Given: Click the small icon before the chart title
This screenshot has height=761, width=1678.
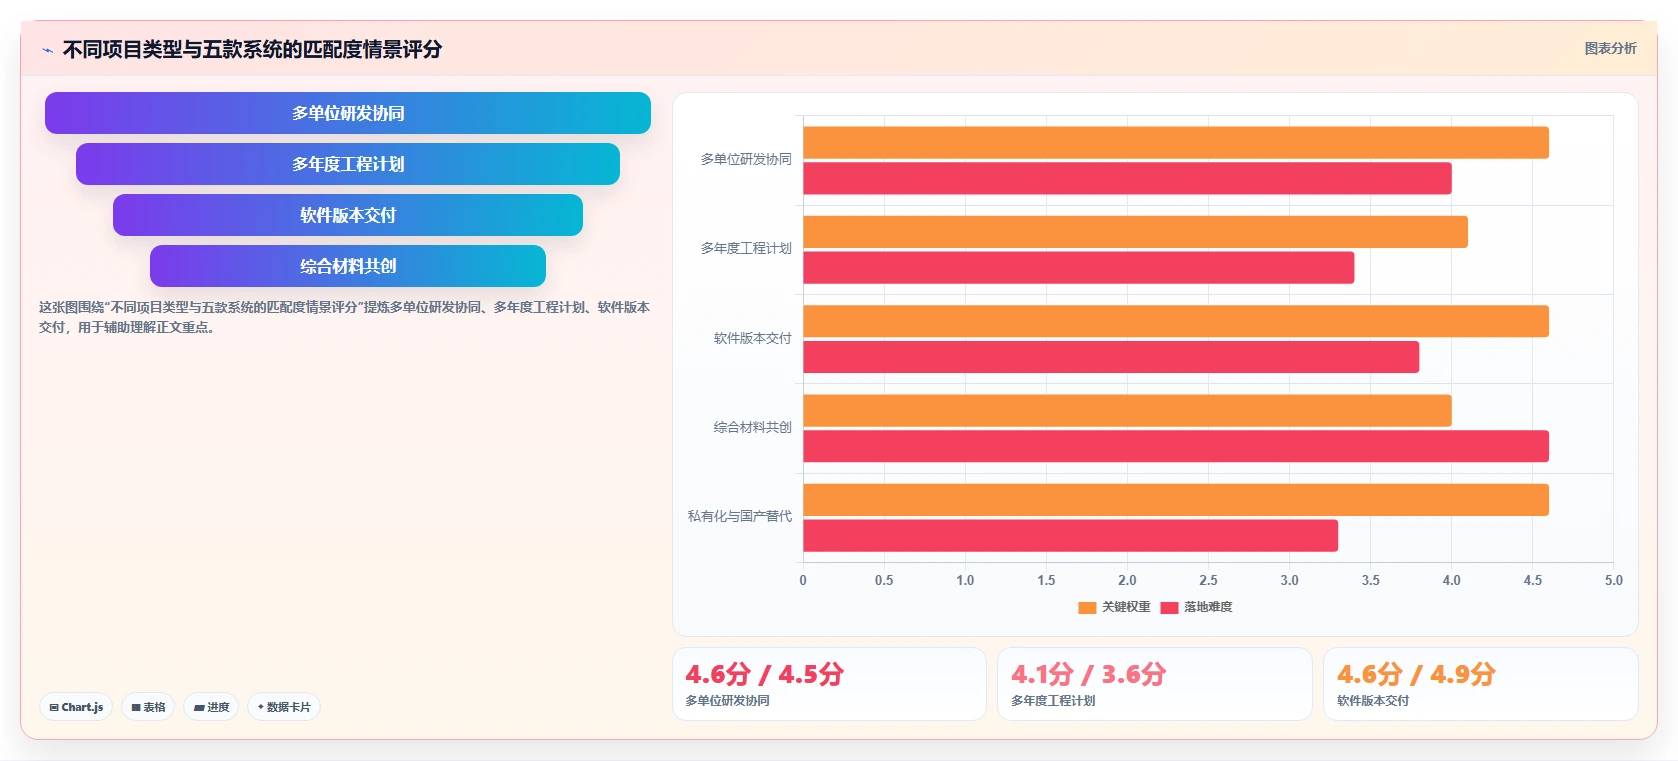Looking at the screenshot, I should pos(47,50).
